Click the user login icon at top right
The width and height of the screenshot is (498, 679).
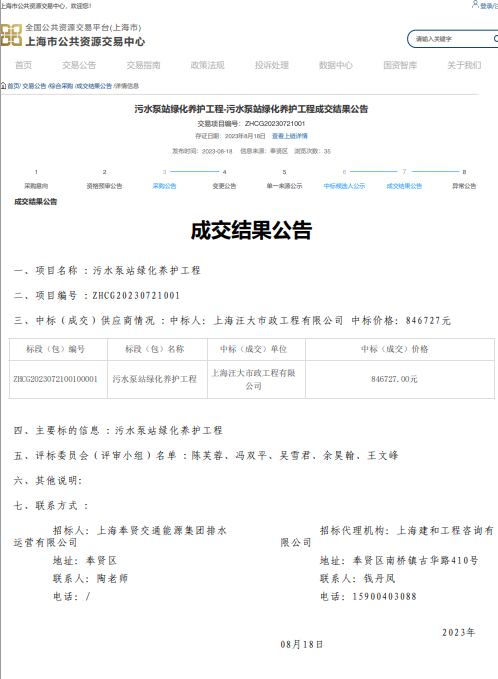click(475, 5)
